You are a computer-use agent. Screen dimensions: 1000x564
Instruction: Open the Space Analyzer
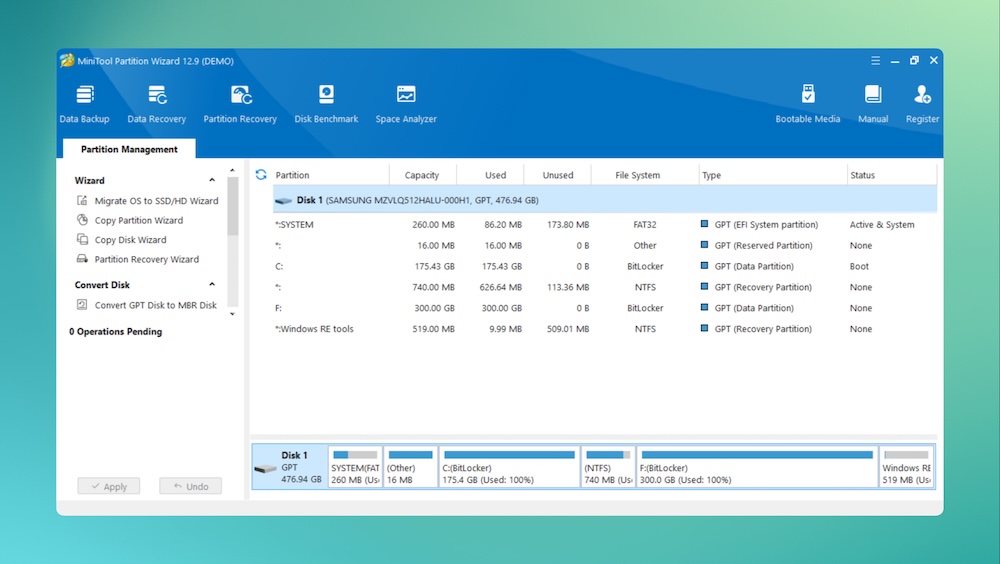point(406,104)
